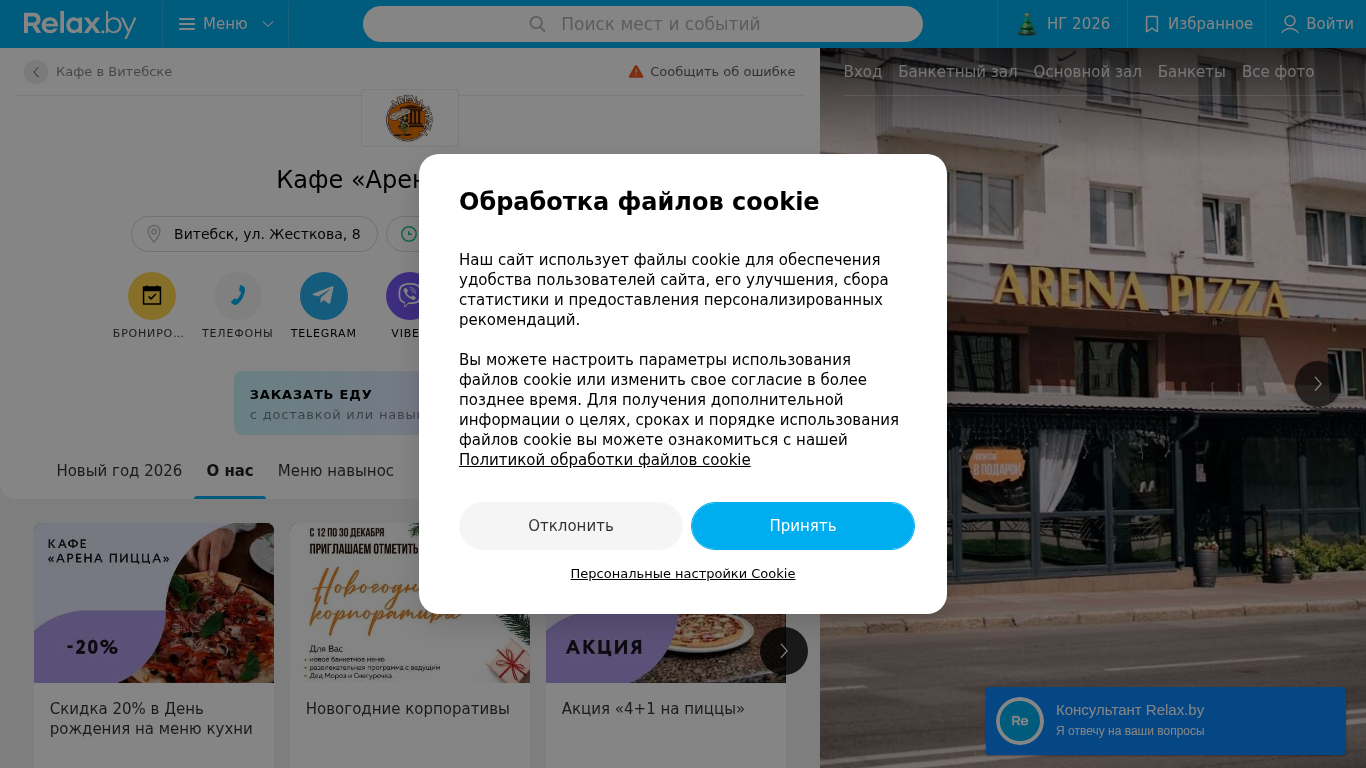Open the booking calendar icon
The image size is (1366, 768).
(x=152, y=296)
